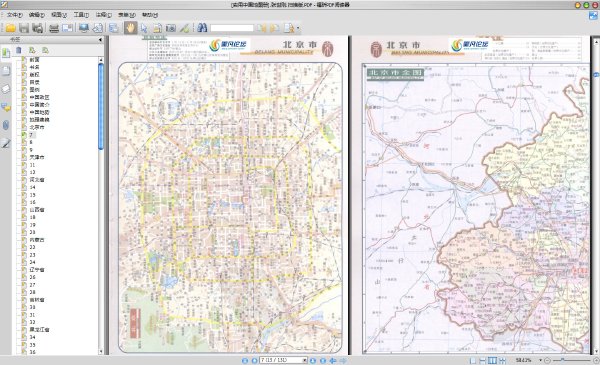This screenshot has width=600, height=365.
Task: Delete bookmark using the trash icon in bookmarks panel
Action: pyautogui.click(x=19, y=50)
